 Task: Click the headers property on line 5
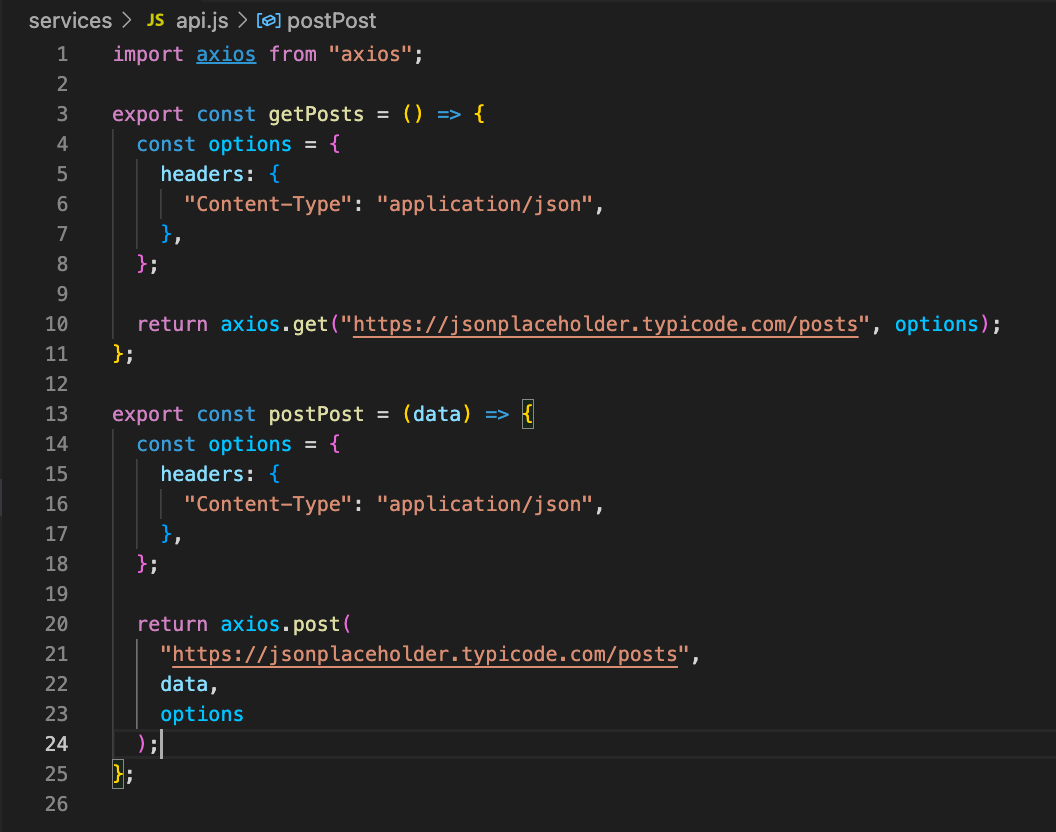[x=203, y=174]
